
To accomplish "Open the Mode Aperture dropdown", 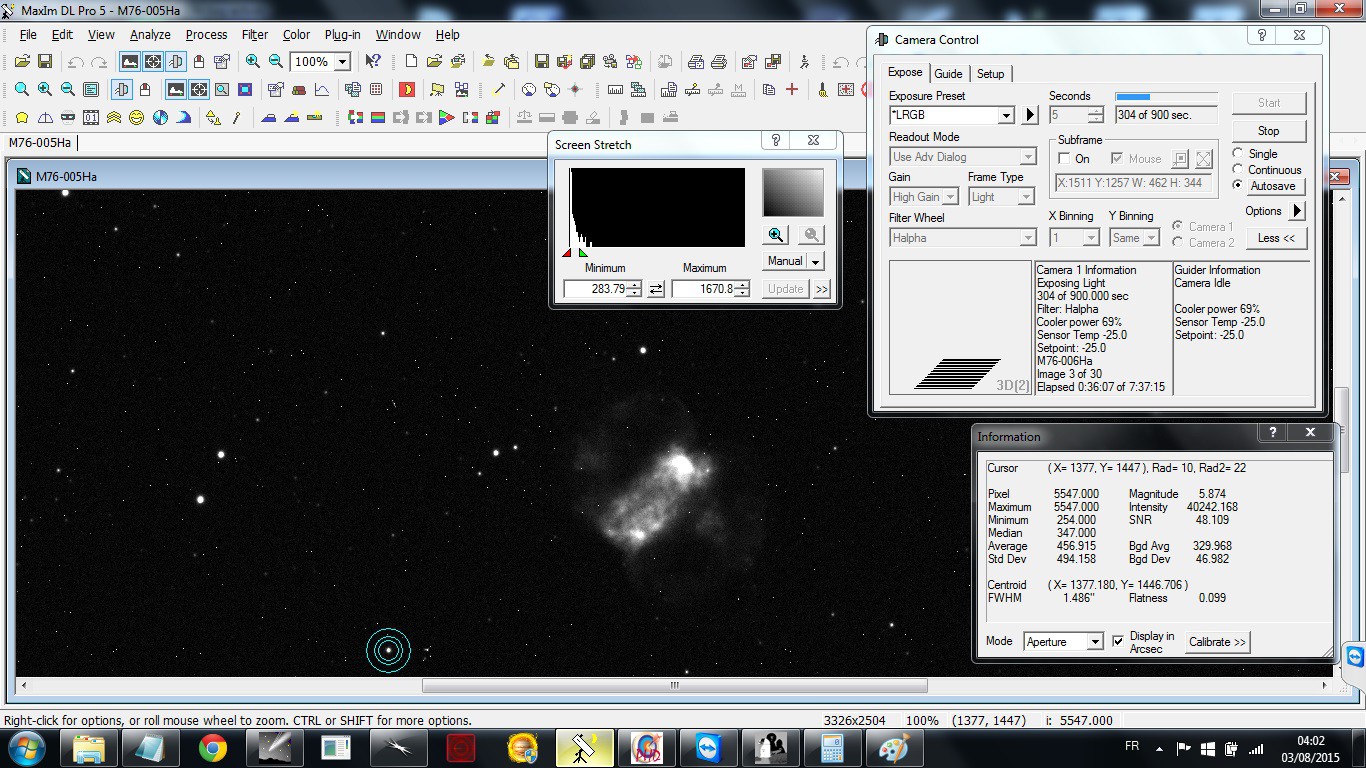I will click(x=1095, y=642).
